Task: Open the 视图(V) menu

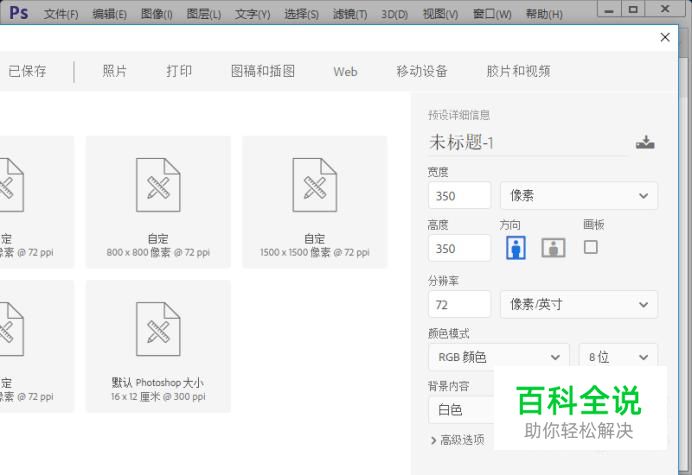Action: (440, 14)
